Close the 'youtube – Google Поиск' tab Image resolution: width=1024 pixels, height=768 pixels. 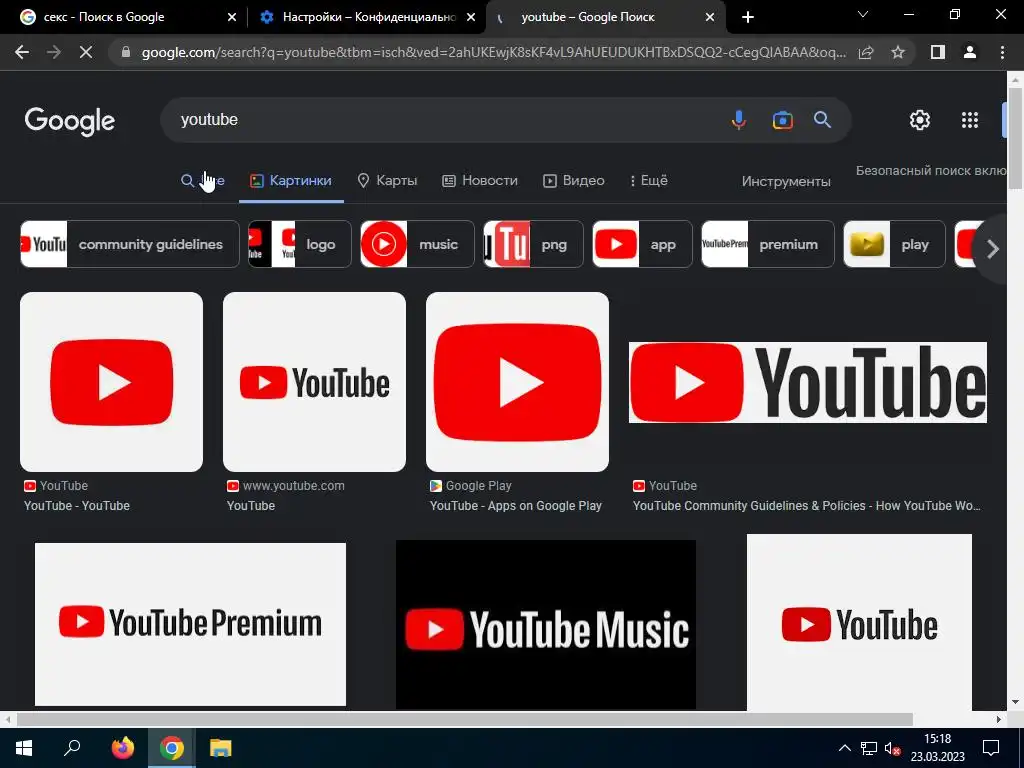tap(710, 17)
